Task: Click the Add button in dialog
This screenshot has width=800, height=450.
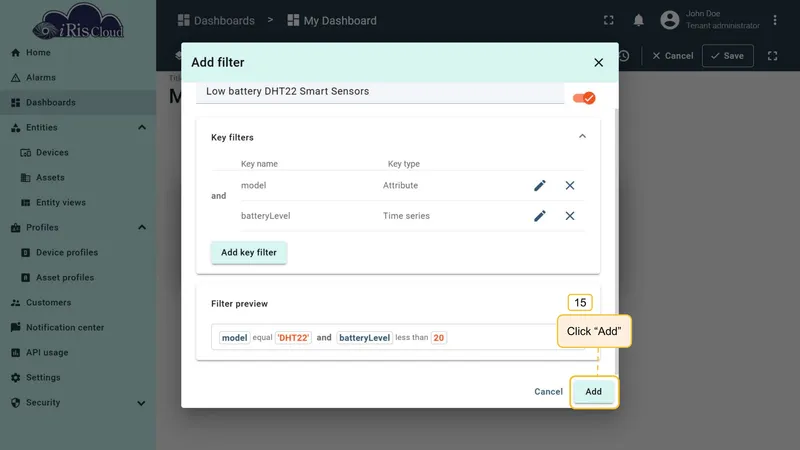Action: (593, 391)
